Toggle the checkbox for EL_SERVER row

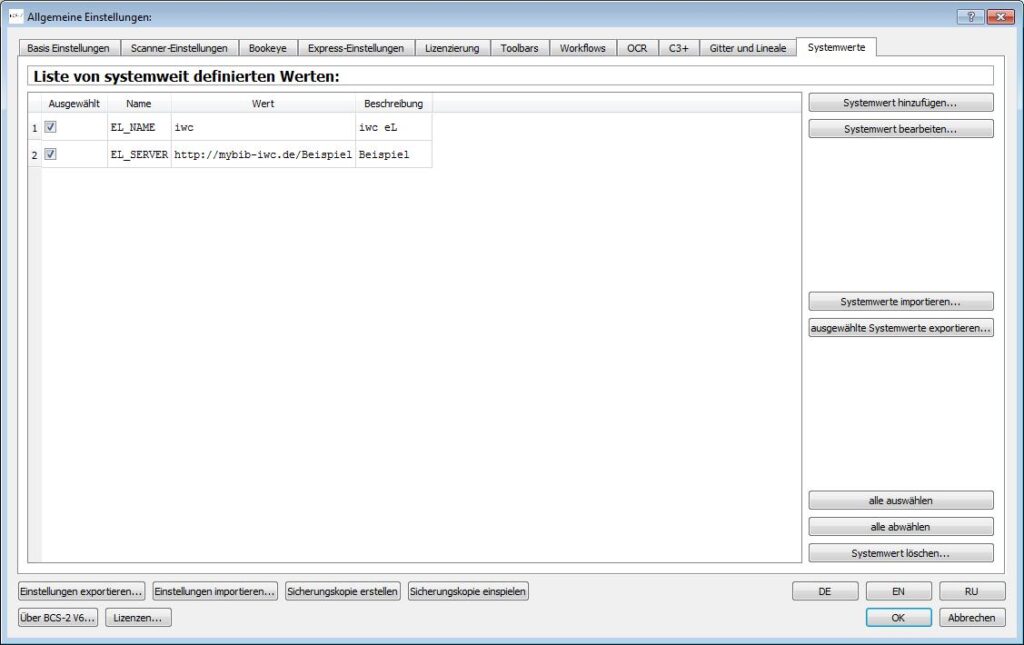coord(50,154)
